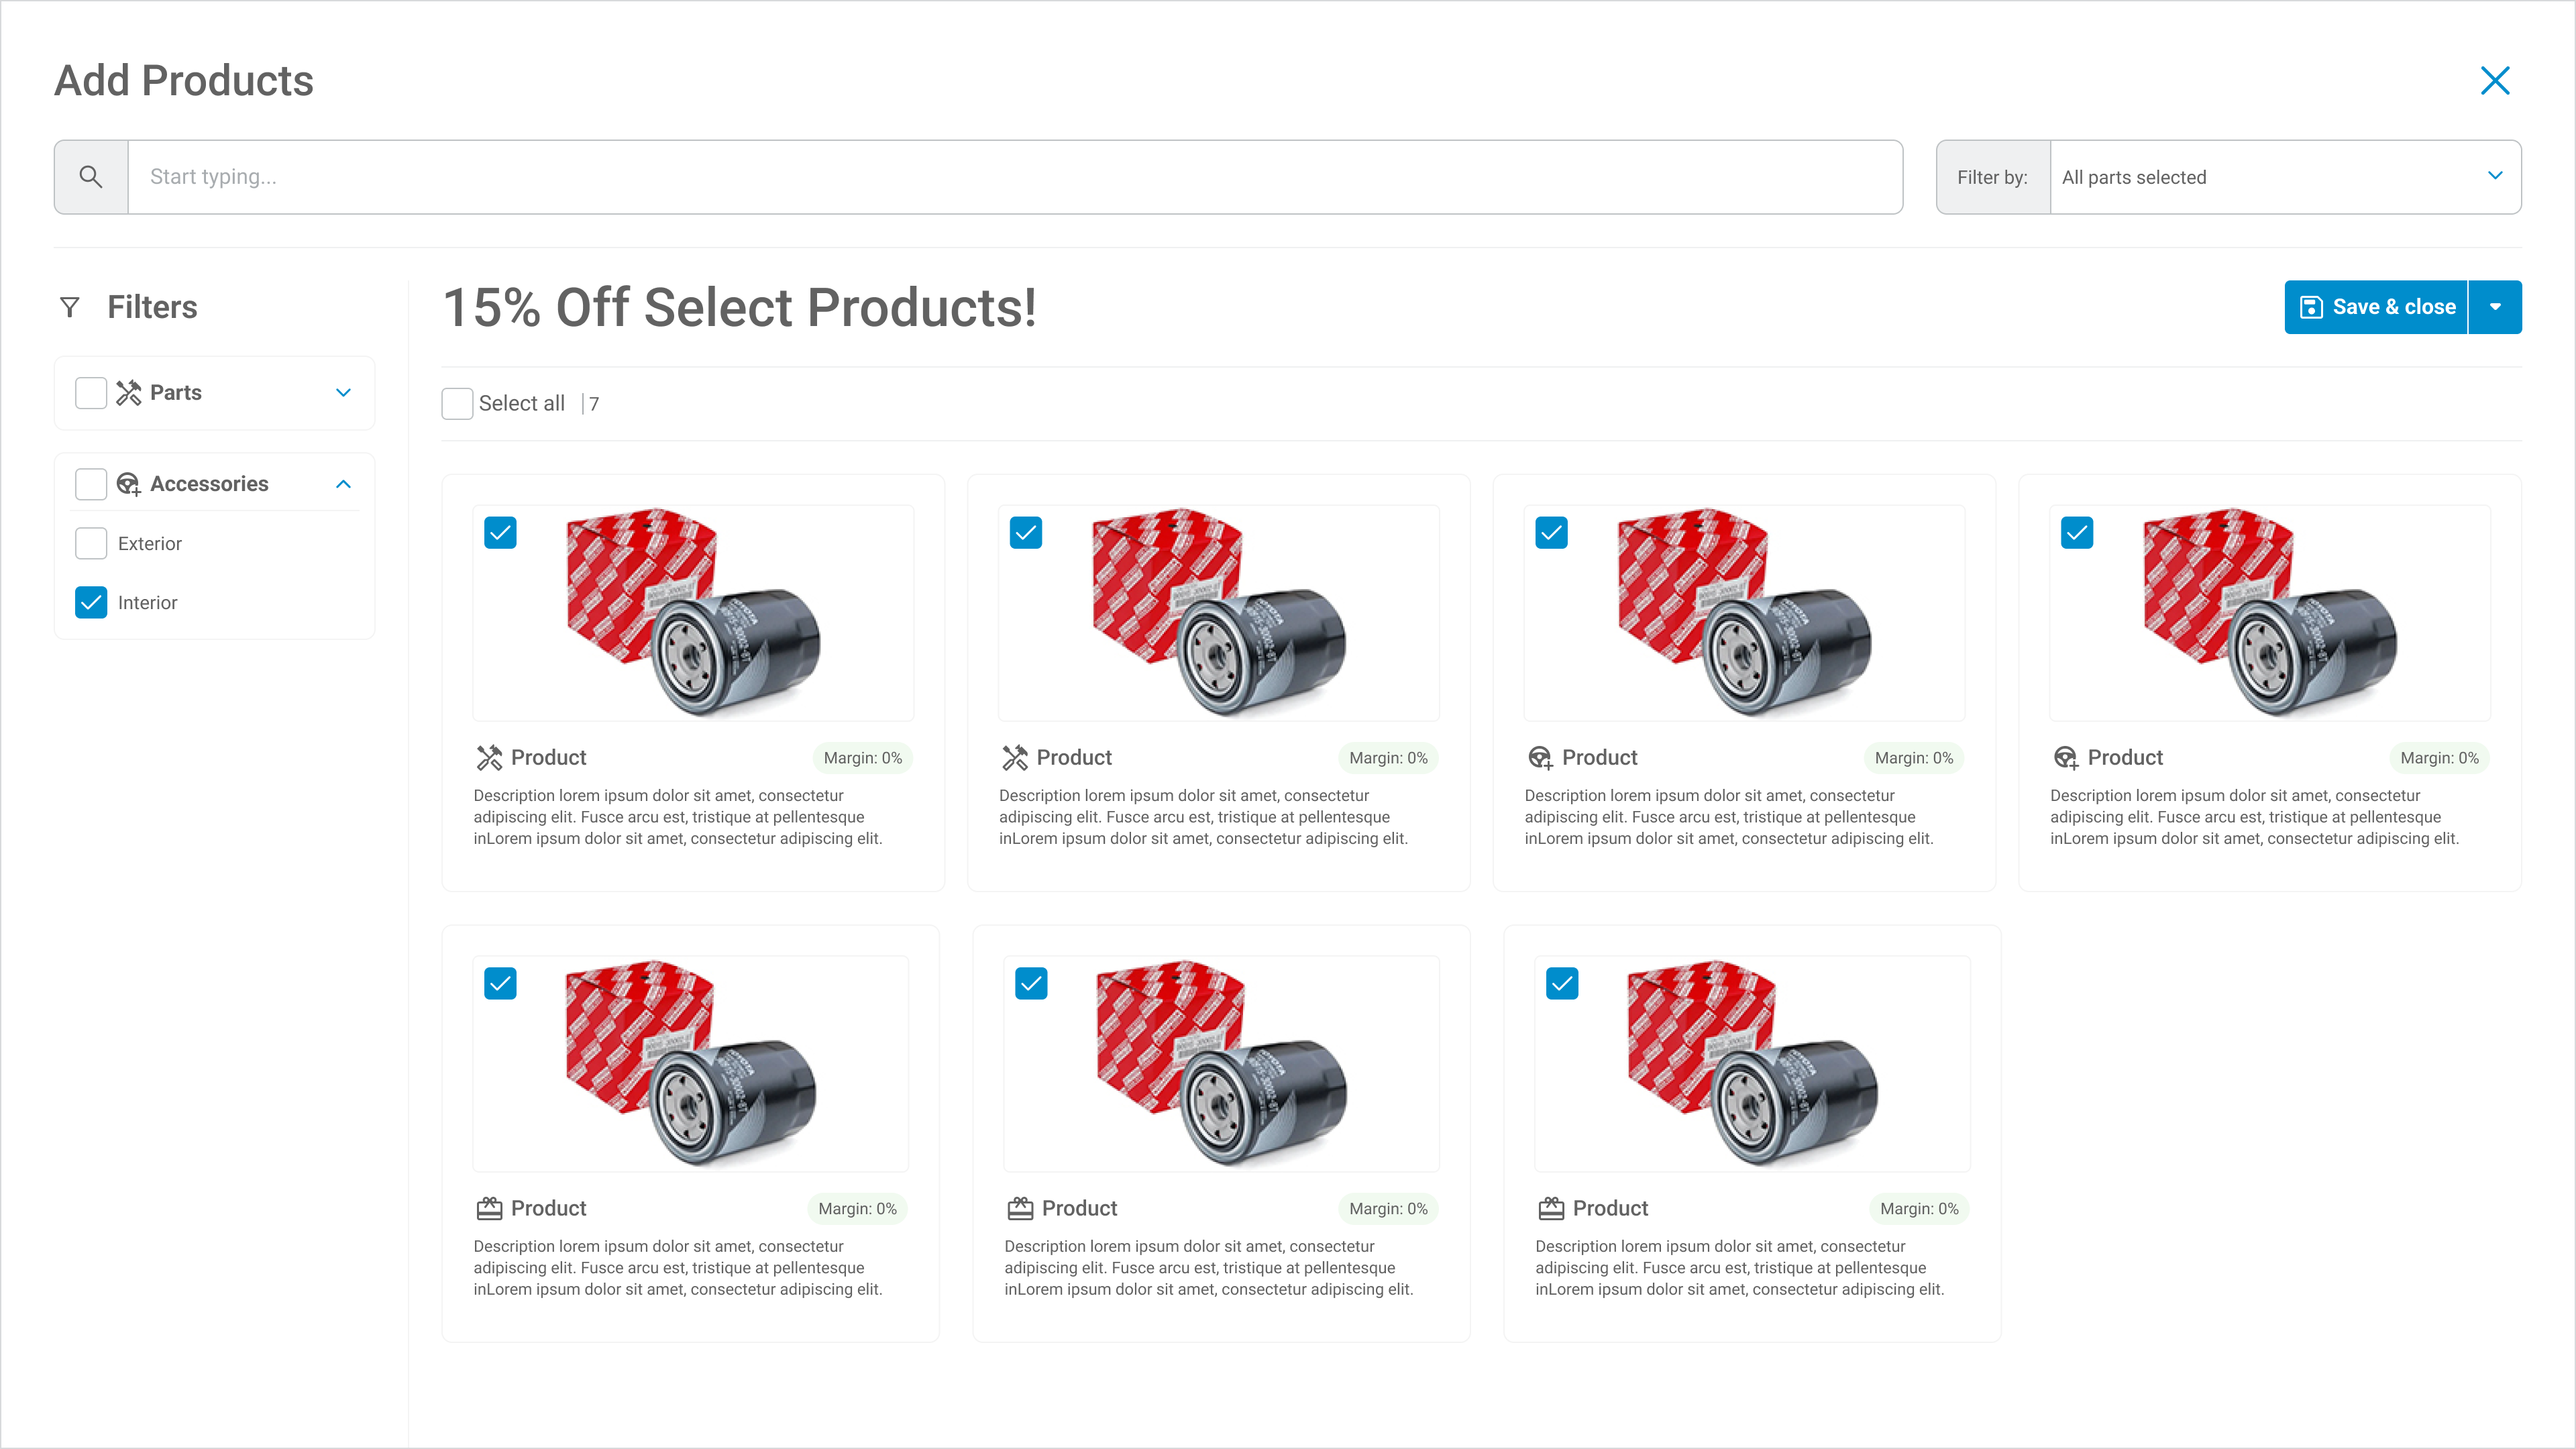Click the Parts tools icon in filters
The width and height of the screenshot is (2576, 1449).
tap(128, 393)
